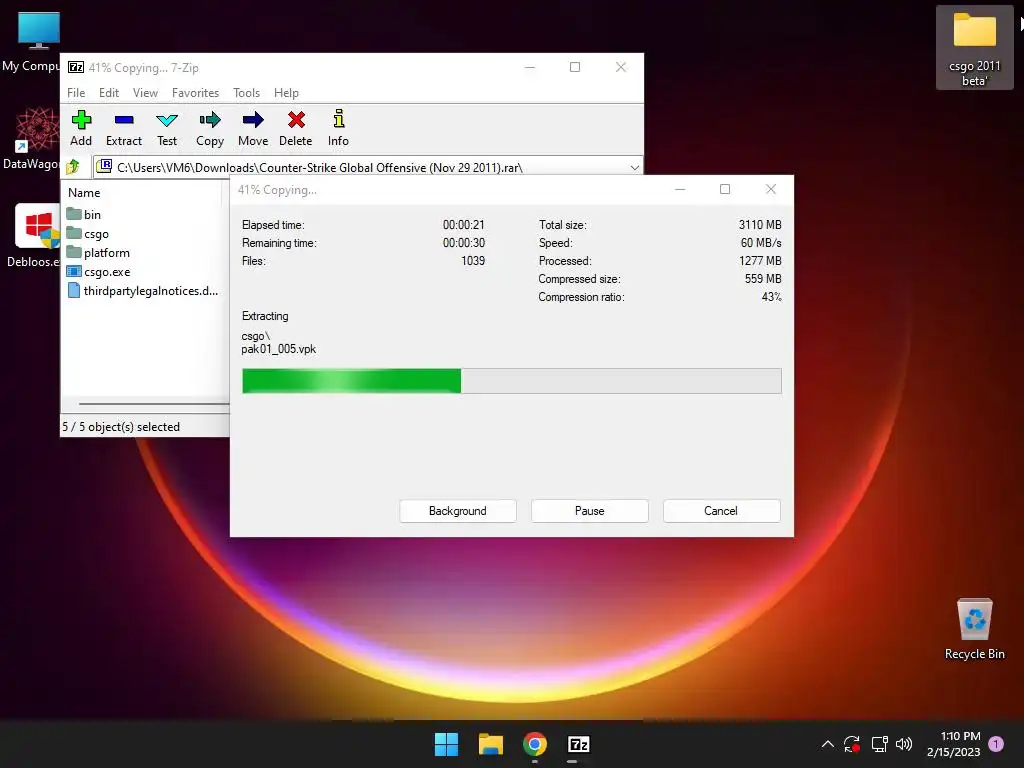1024x768 pixels.
Task: Cancel the copying operation
Action: [x=721, y=511]
